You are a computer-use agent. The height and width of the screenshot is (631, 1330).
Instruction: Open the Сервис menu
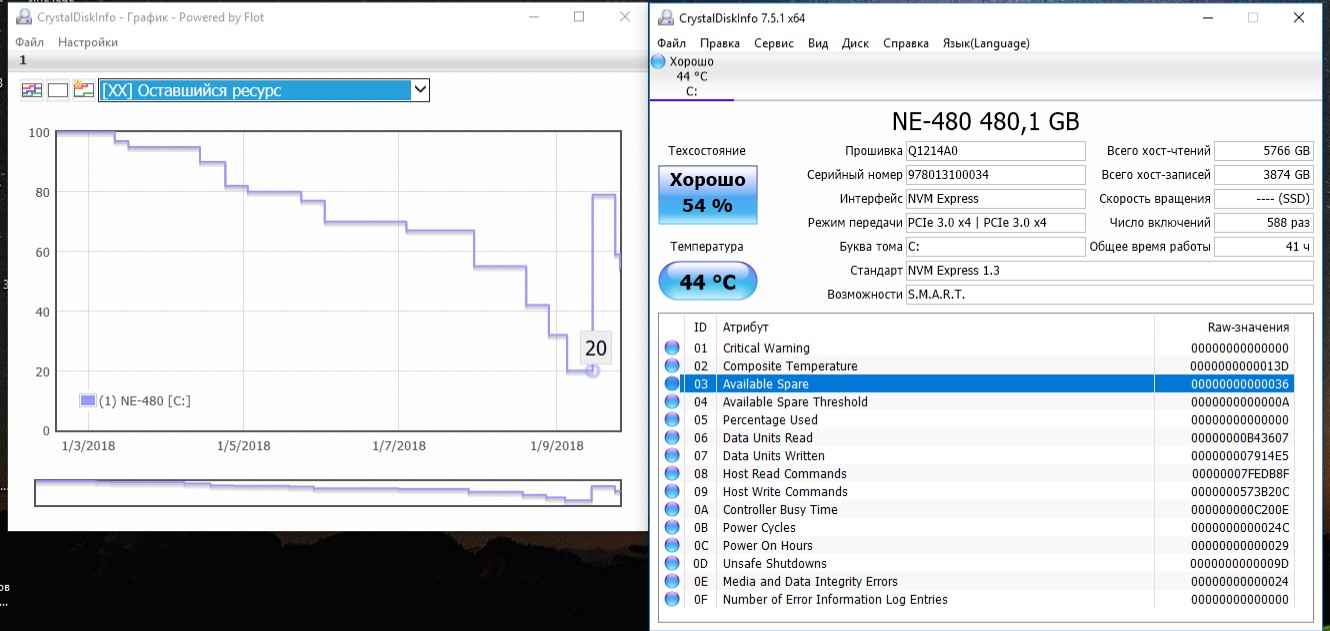click(774, 43)
